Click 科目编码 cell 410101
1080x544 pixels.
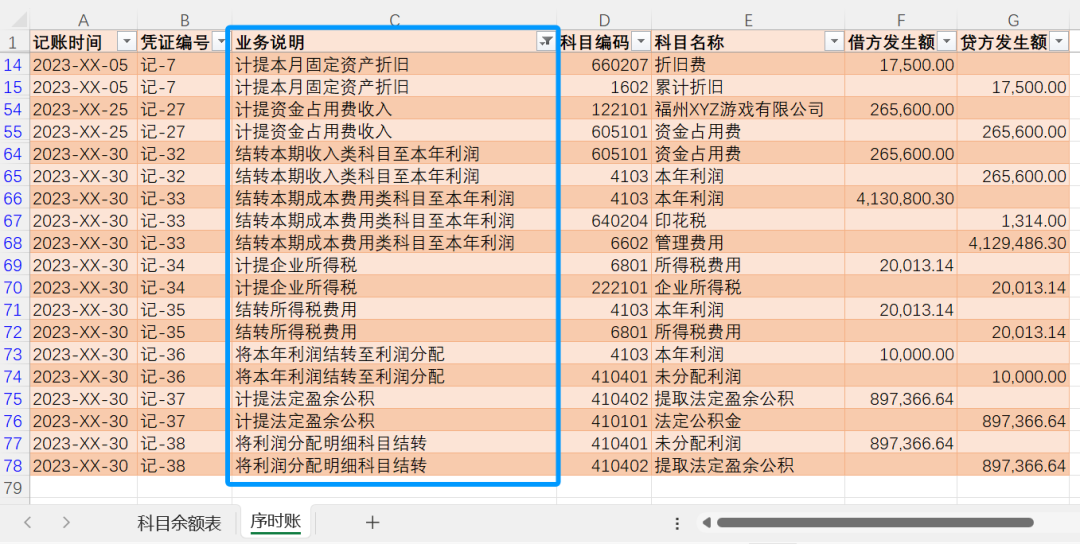(604, 421)
